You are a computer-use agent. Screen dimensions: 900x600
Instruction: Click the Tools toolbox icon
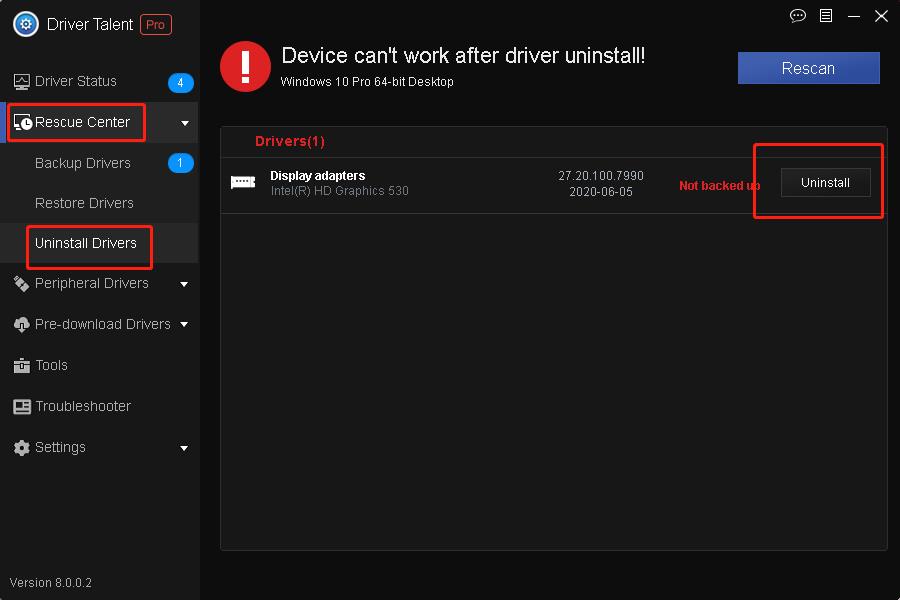point(21,365)
